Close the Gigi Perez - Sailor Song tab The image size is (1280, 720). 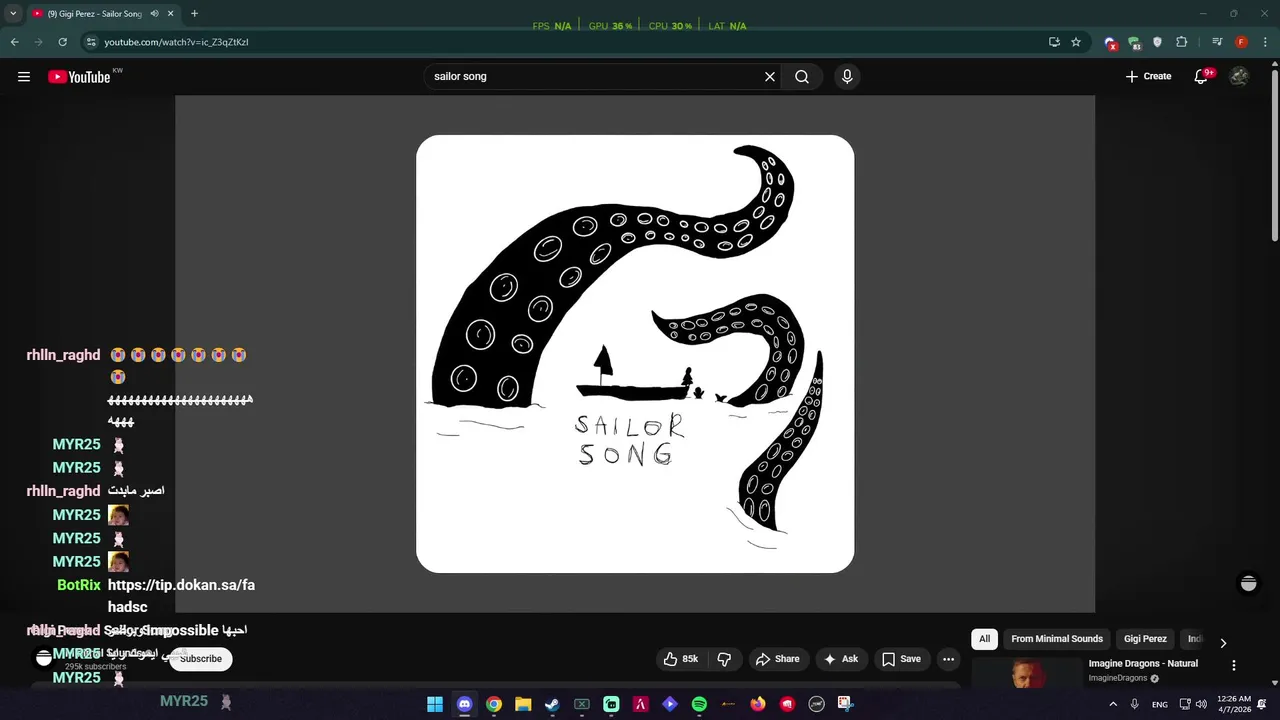[x=170, y=14]
